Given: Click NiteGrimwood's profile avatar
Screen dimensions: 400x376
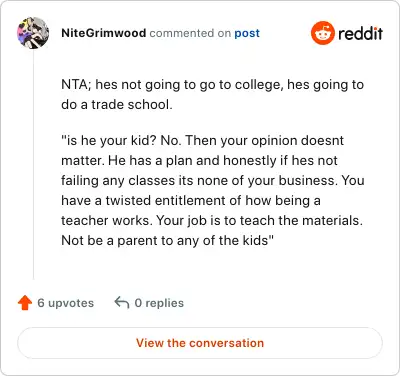Looking at the screenshot, I should coord(33,33).
